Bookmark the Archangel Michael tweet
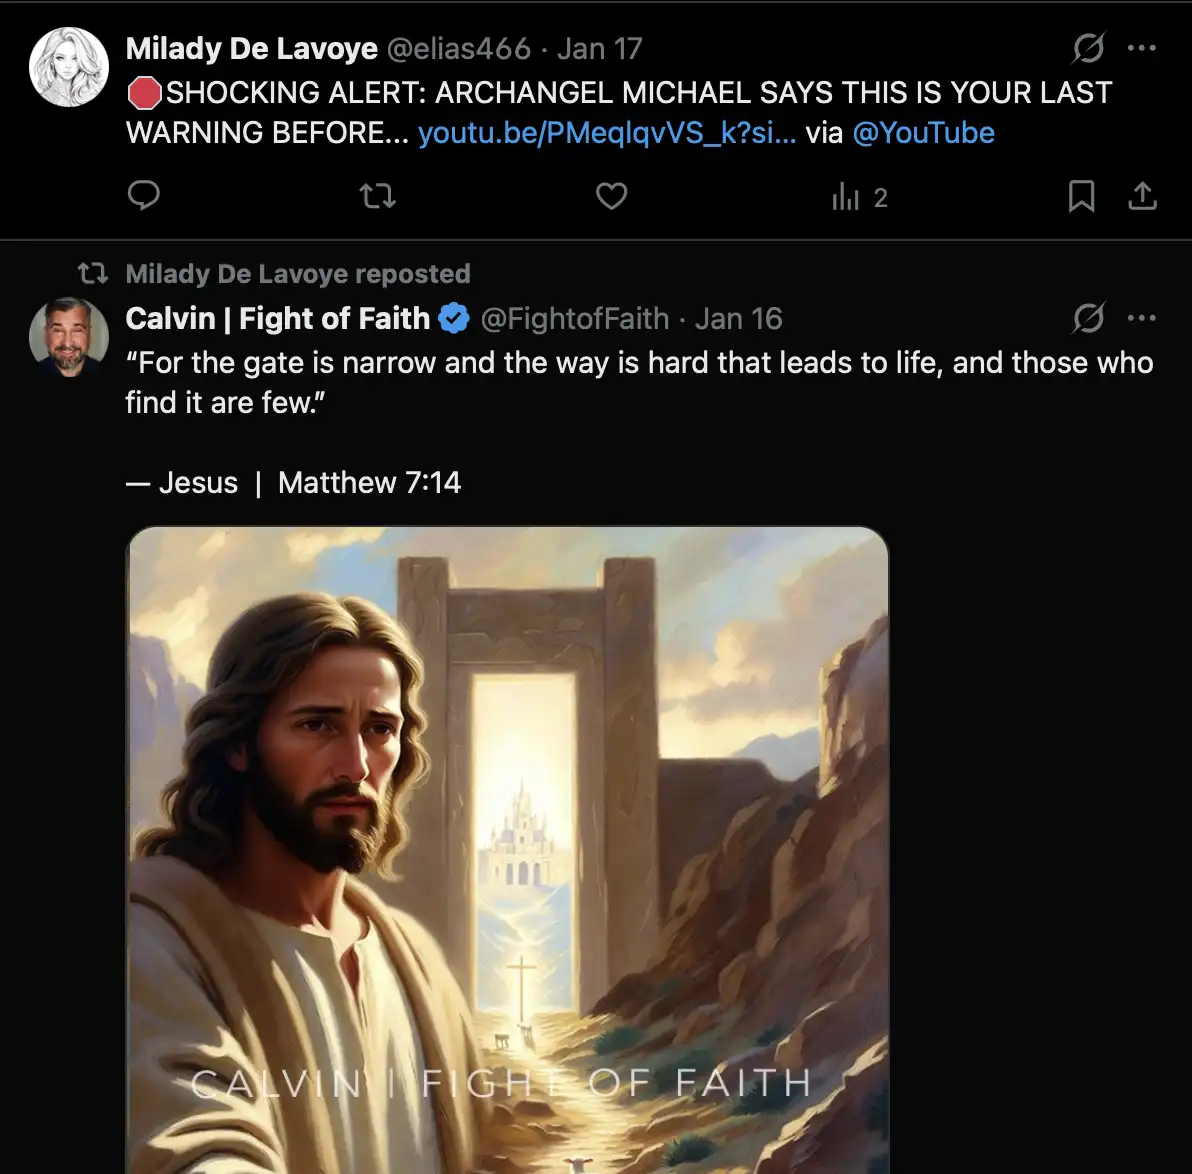The width and height of the screenshot is (1192, 1174). click(1081, 196)
